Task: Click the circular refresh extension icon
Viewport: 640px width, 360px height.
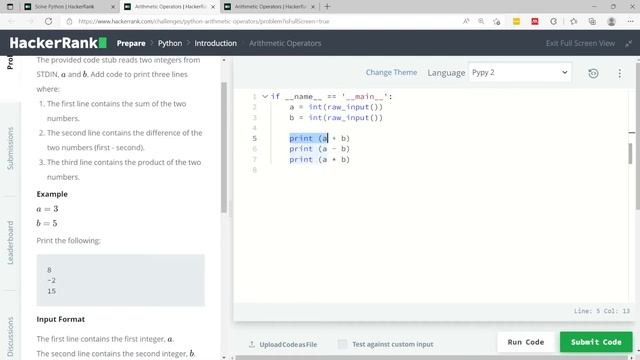Action: [x=553, y=21]
